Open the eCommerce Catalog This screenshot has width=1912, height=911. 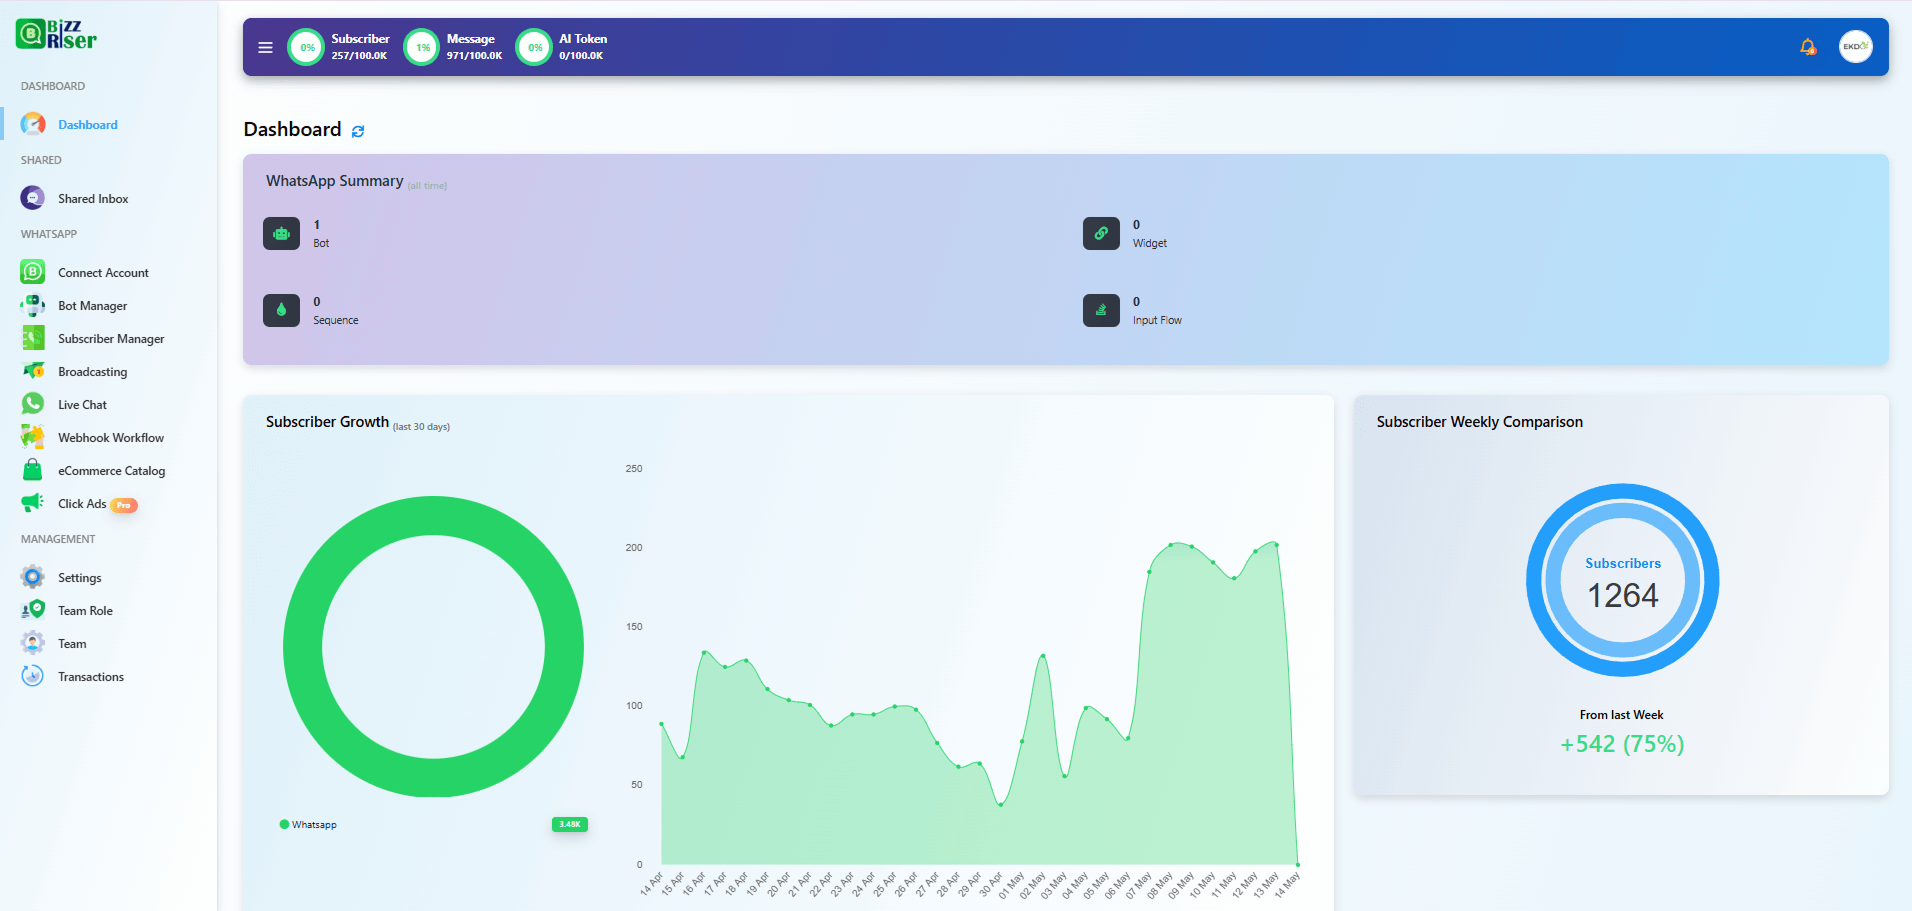pyautogui.click(x=111, y=470)
